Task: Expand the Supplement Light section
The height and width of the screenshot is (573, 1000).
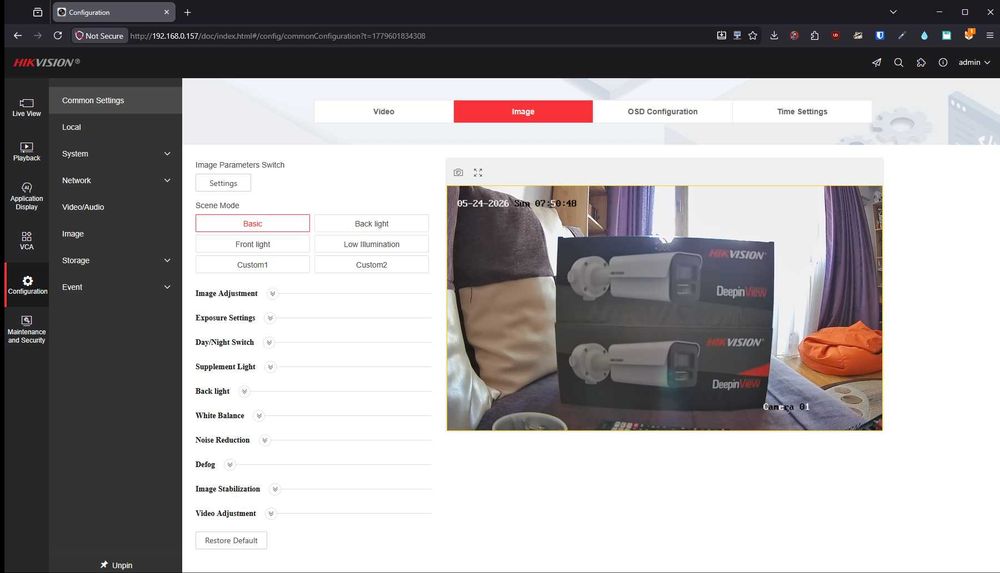Action: point(270,367)
